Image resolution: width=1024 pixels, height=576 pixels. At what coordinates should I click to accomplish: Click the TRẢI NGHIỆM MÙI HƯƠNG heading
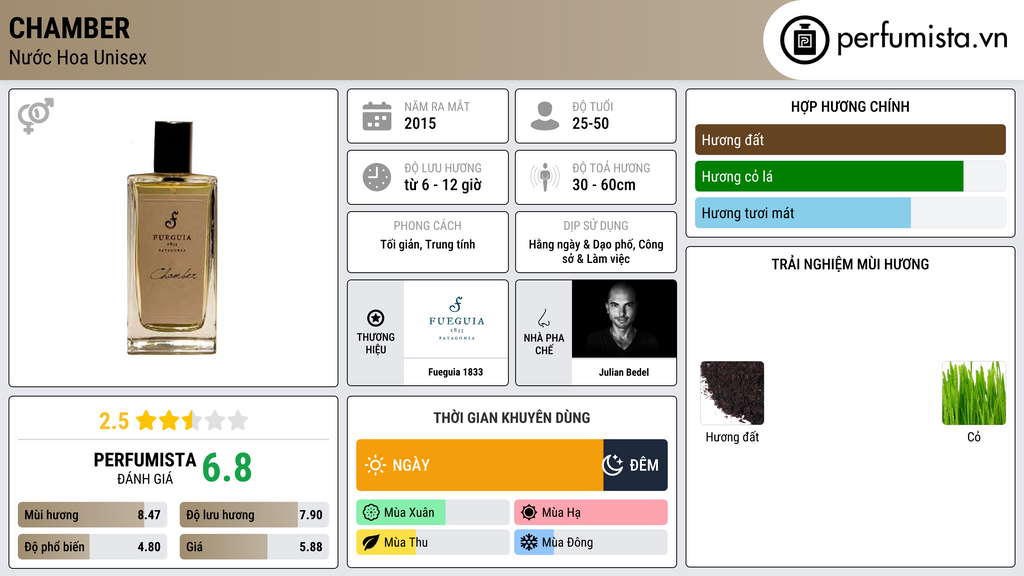[850, 264]
